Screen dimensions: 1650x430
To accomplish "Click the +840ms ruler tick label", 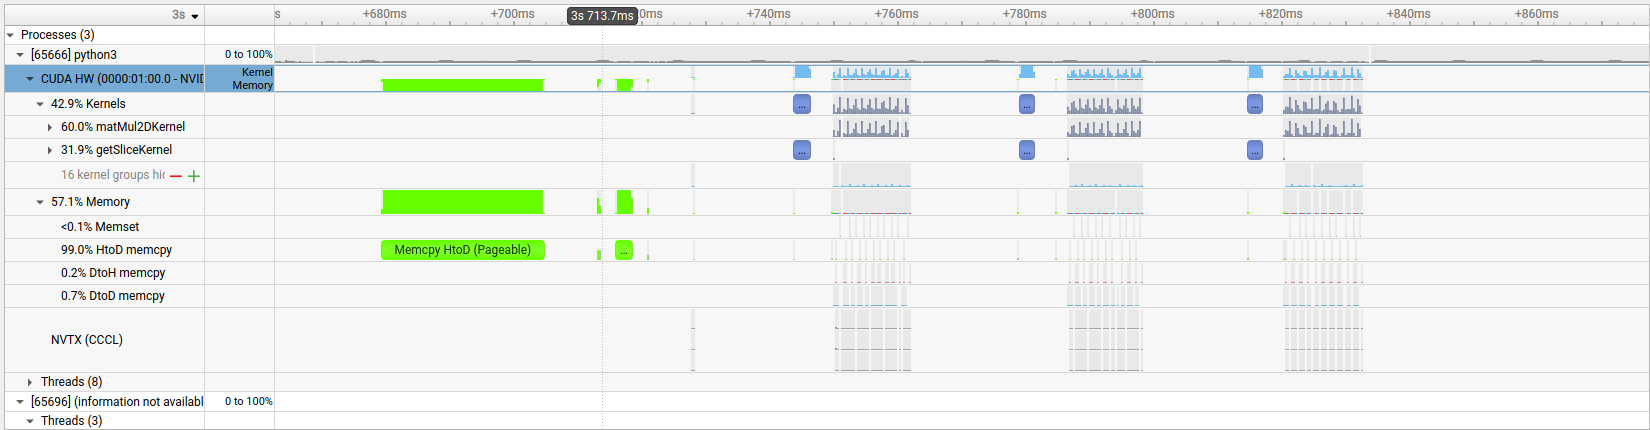I will click(x=1409, y=14).
